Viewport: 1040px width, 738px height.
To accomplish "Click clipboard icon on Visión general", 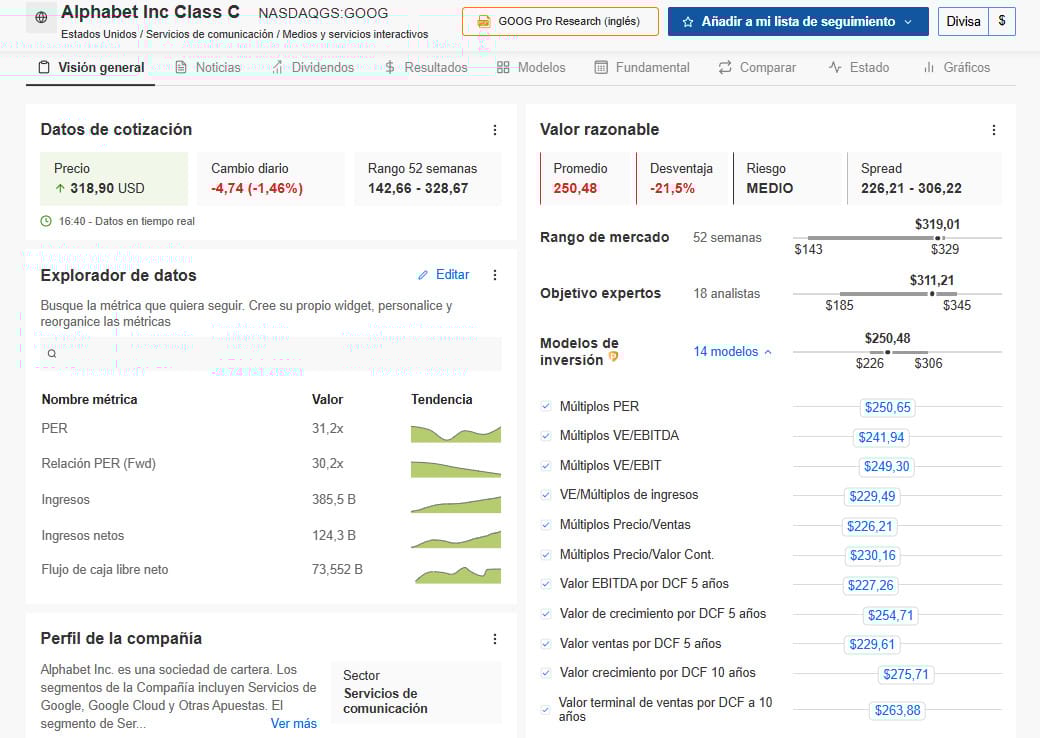I will click(x=44, y=68).
